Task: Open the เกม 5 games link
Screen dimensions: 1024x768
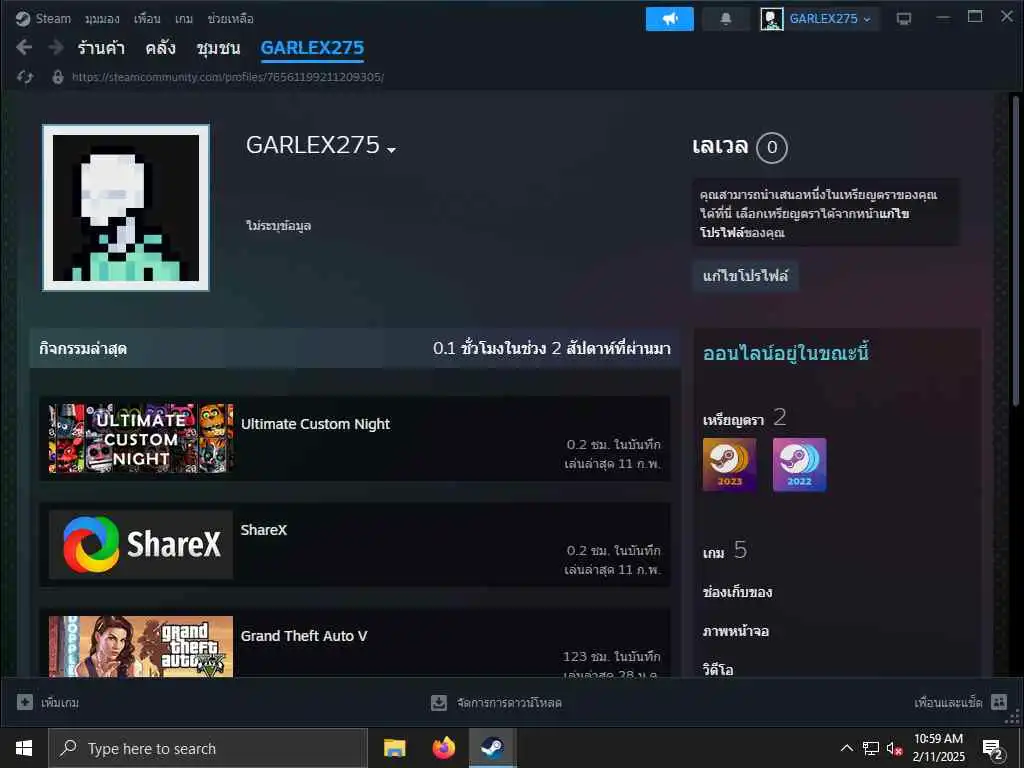Action: coord(725,551)
